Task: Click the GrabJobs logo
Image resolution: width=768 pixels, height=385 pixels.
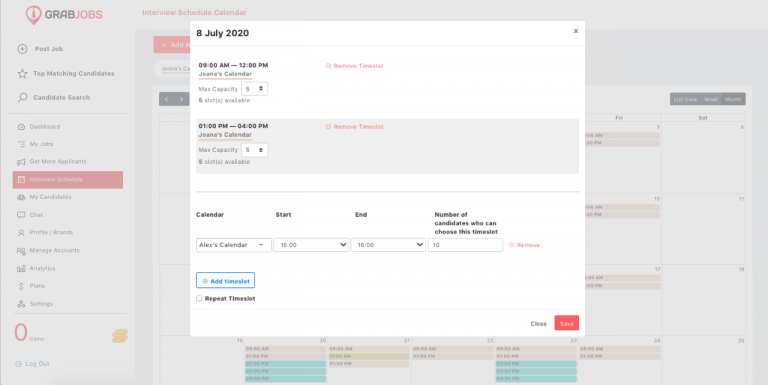Action: click(64, 15)
